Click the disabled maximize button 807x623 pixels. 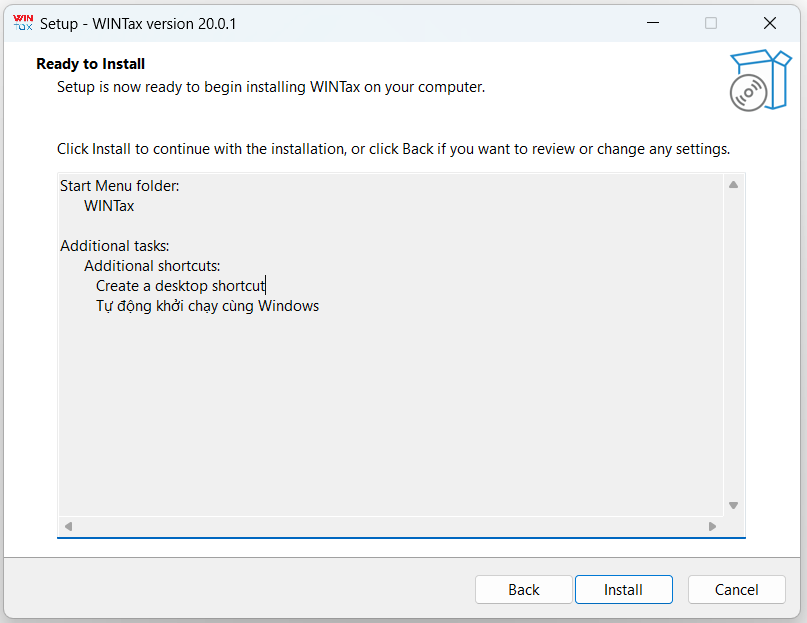[x=711, y=23]
